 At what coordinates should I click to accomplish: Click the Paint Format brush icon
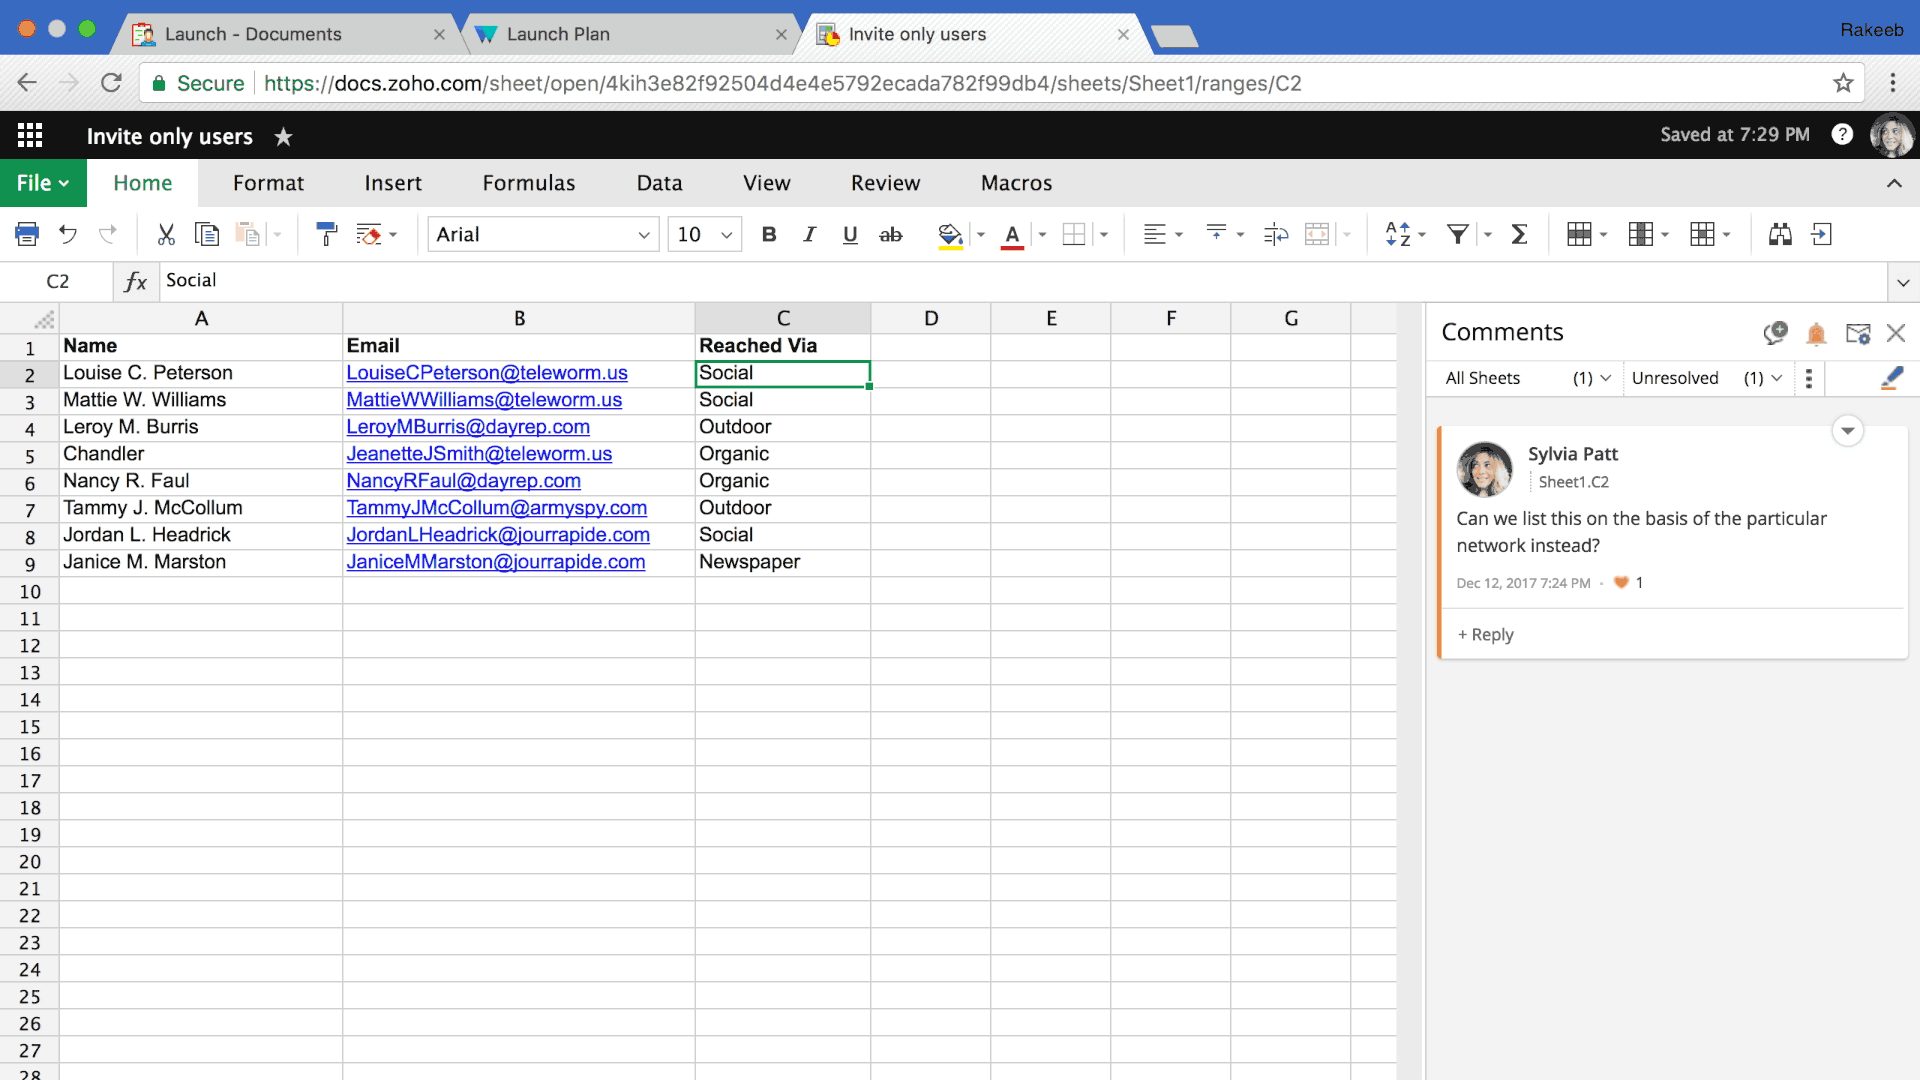(326, 234)
